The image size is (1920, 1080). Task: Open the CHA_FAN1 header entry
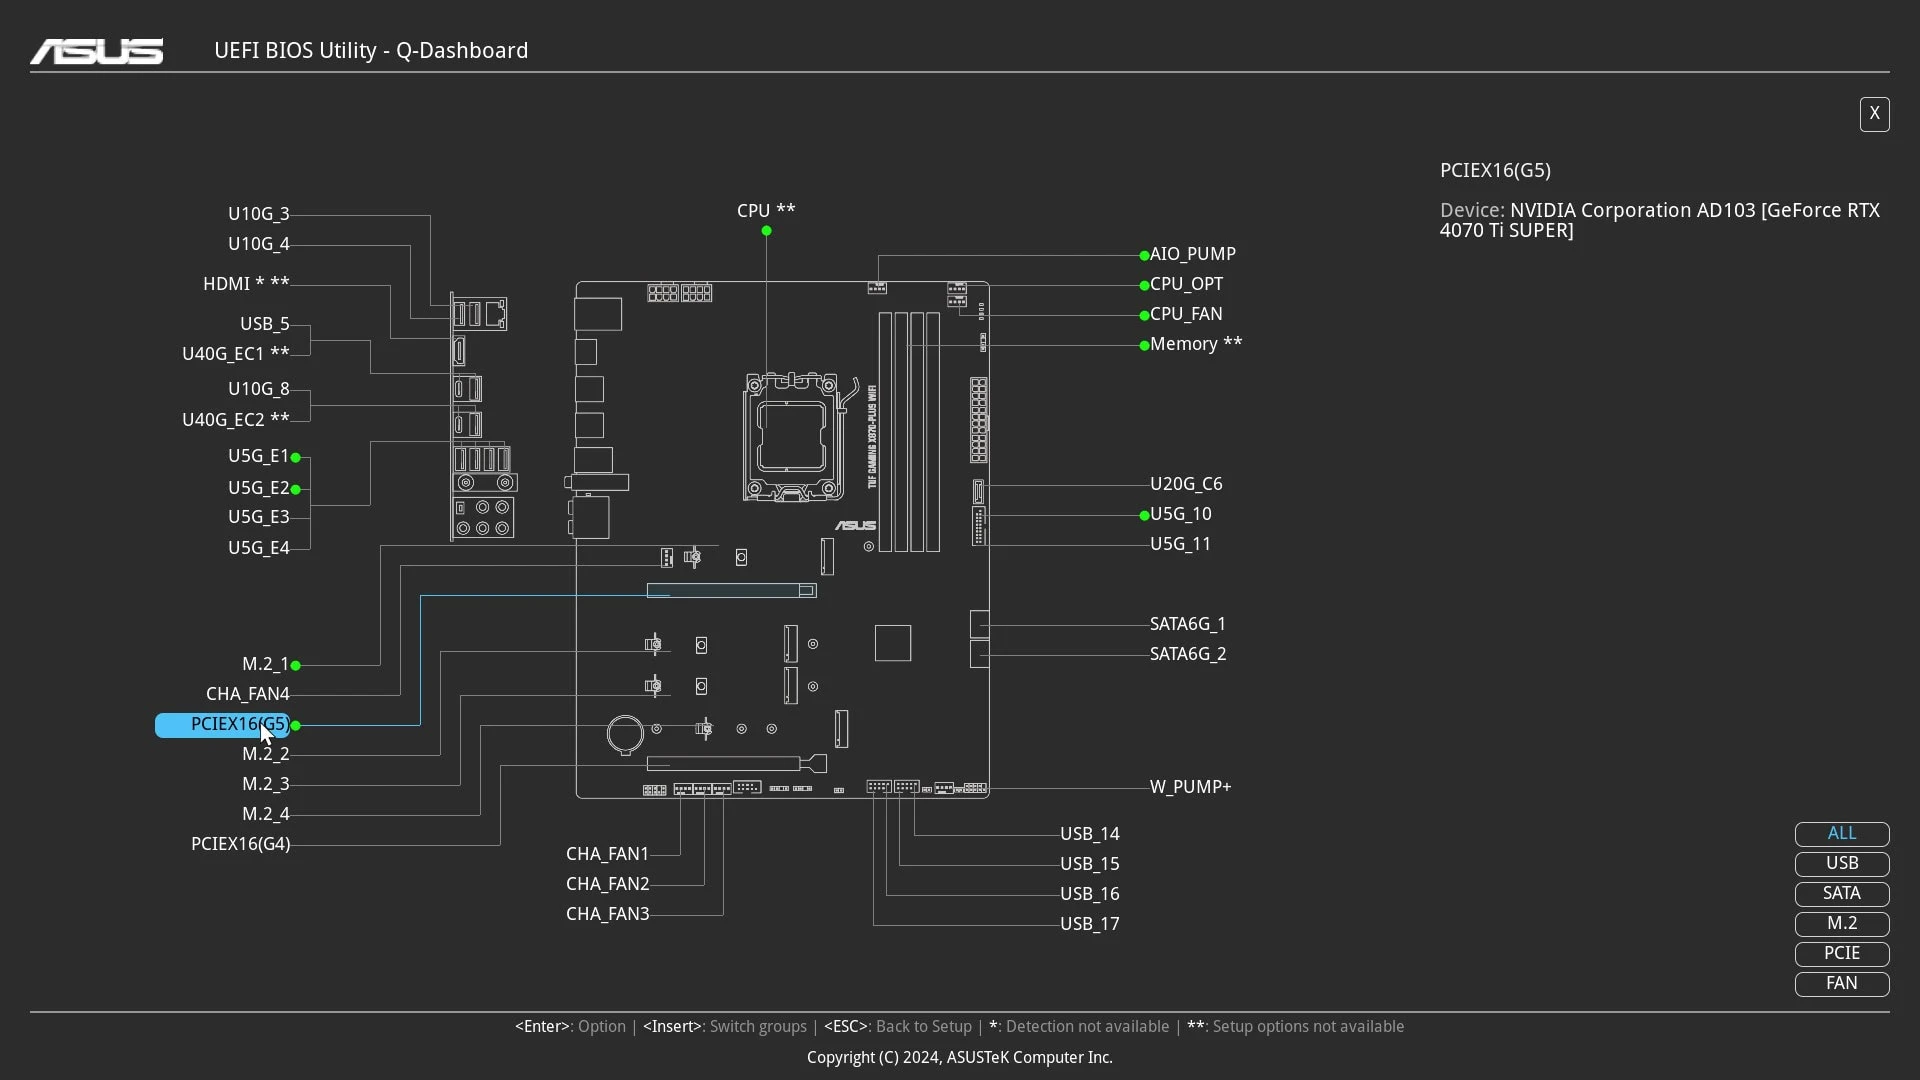coord(607,854)
